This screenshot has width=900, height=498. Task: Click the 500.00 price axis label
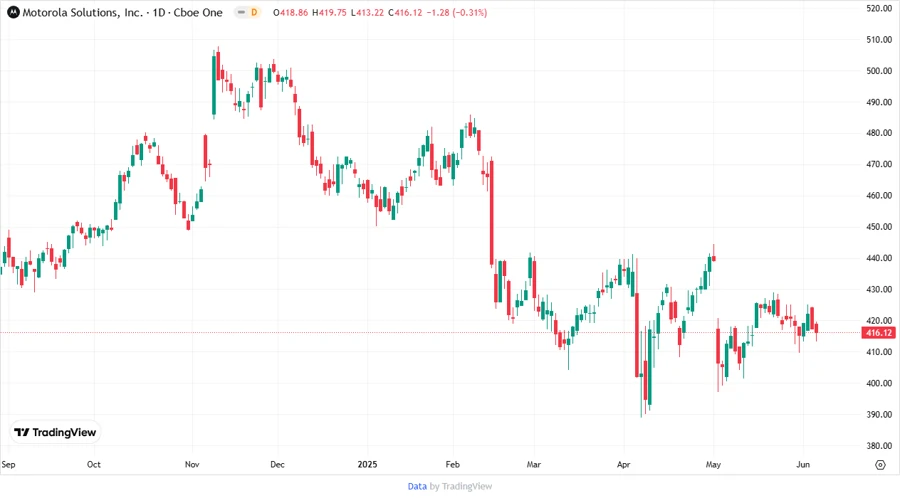[879, 71]
